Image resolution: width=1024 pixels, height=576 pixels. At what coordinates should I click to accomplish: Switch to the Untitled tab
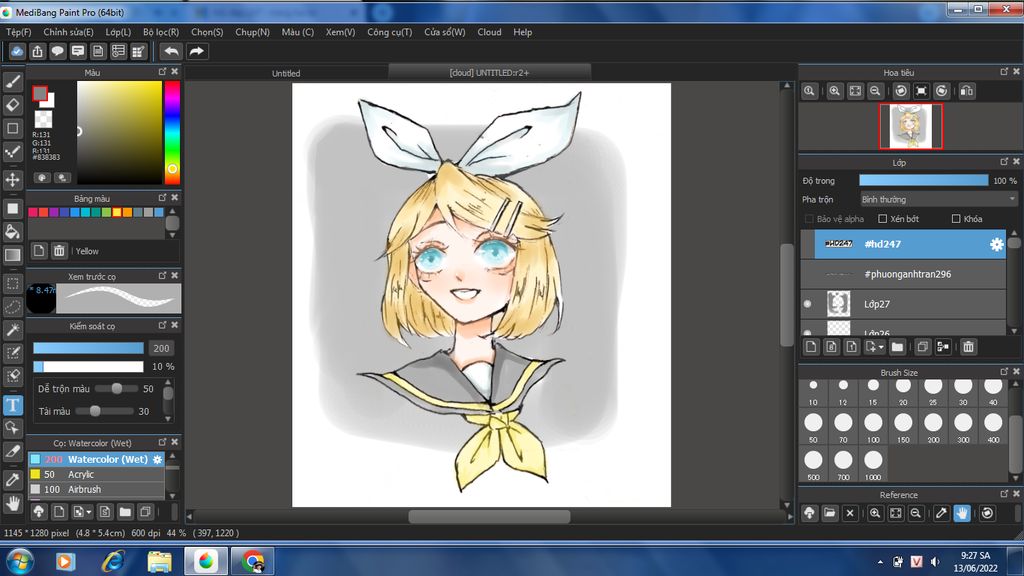(x=286, y=73)
